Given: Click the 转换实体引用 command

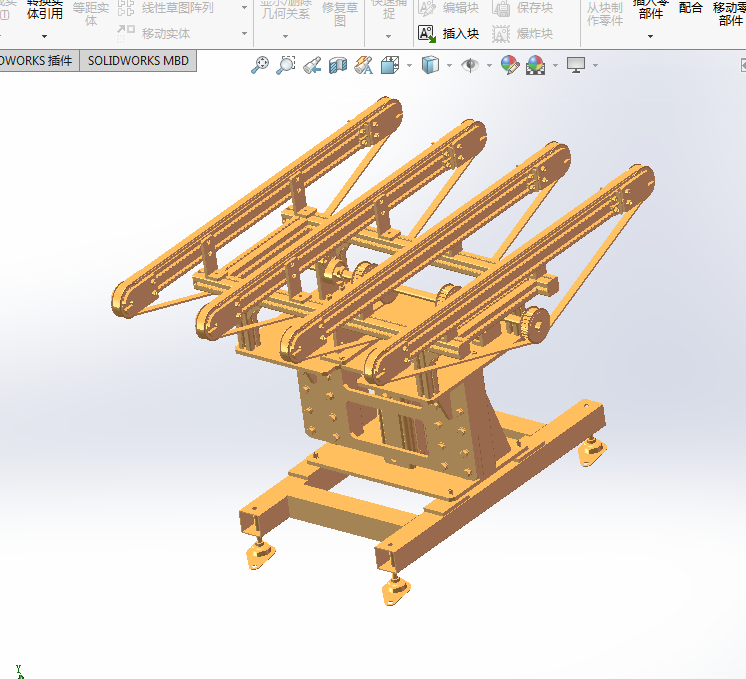Looking at the screenshot, I should 45,10.
